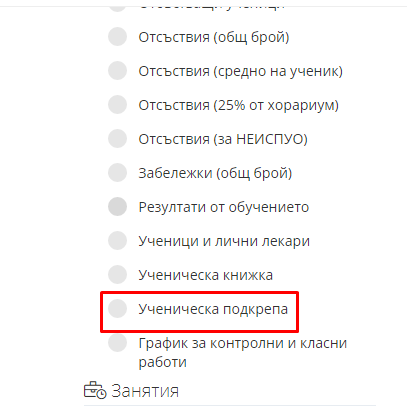Select circle icon for График за контролни

tap(117, 343)
